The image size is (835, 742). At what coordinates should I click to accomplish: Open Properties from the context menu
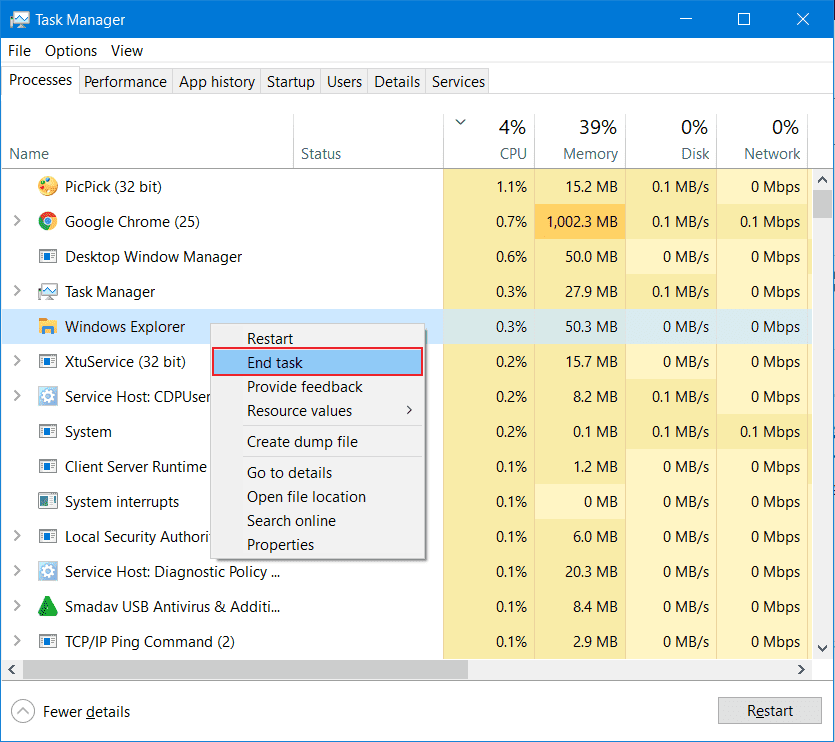pos(317,544)
